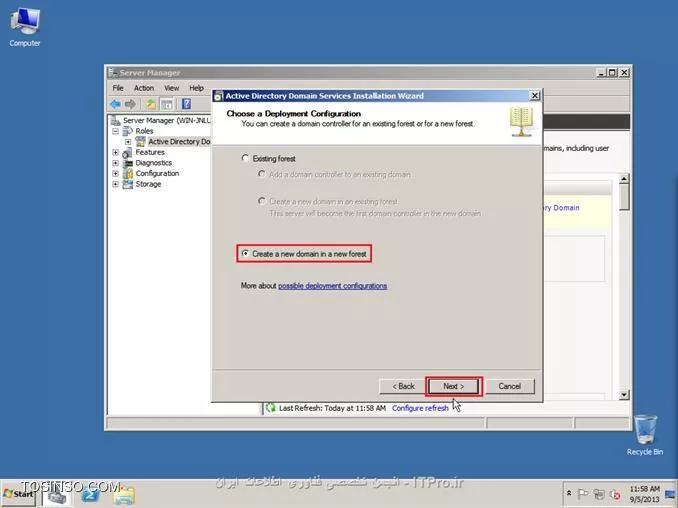Screen dimensions: 678x508
Task: Click the Up one level toolbar icon
Action: [x=150, y=104]
